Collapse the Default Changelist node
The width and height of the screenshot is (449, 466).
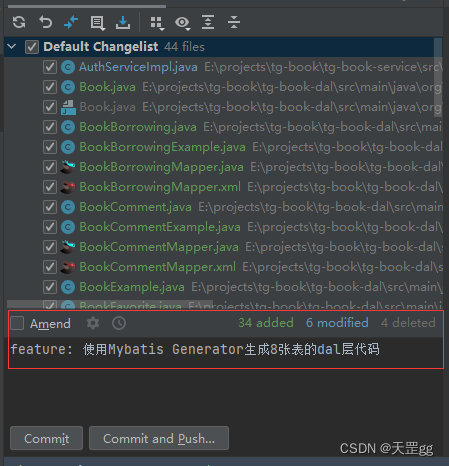tap(12, 47)
